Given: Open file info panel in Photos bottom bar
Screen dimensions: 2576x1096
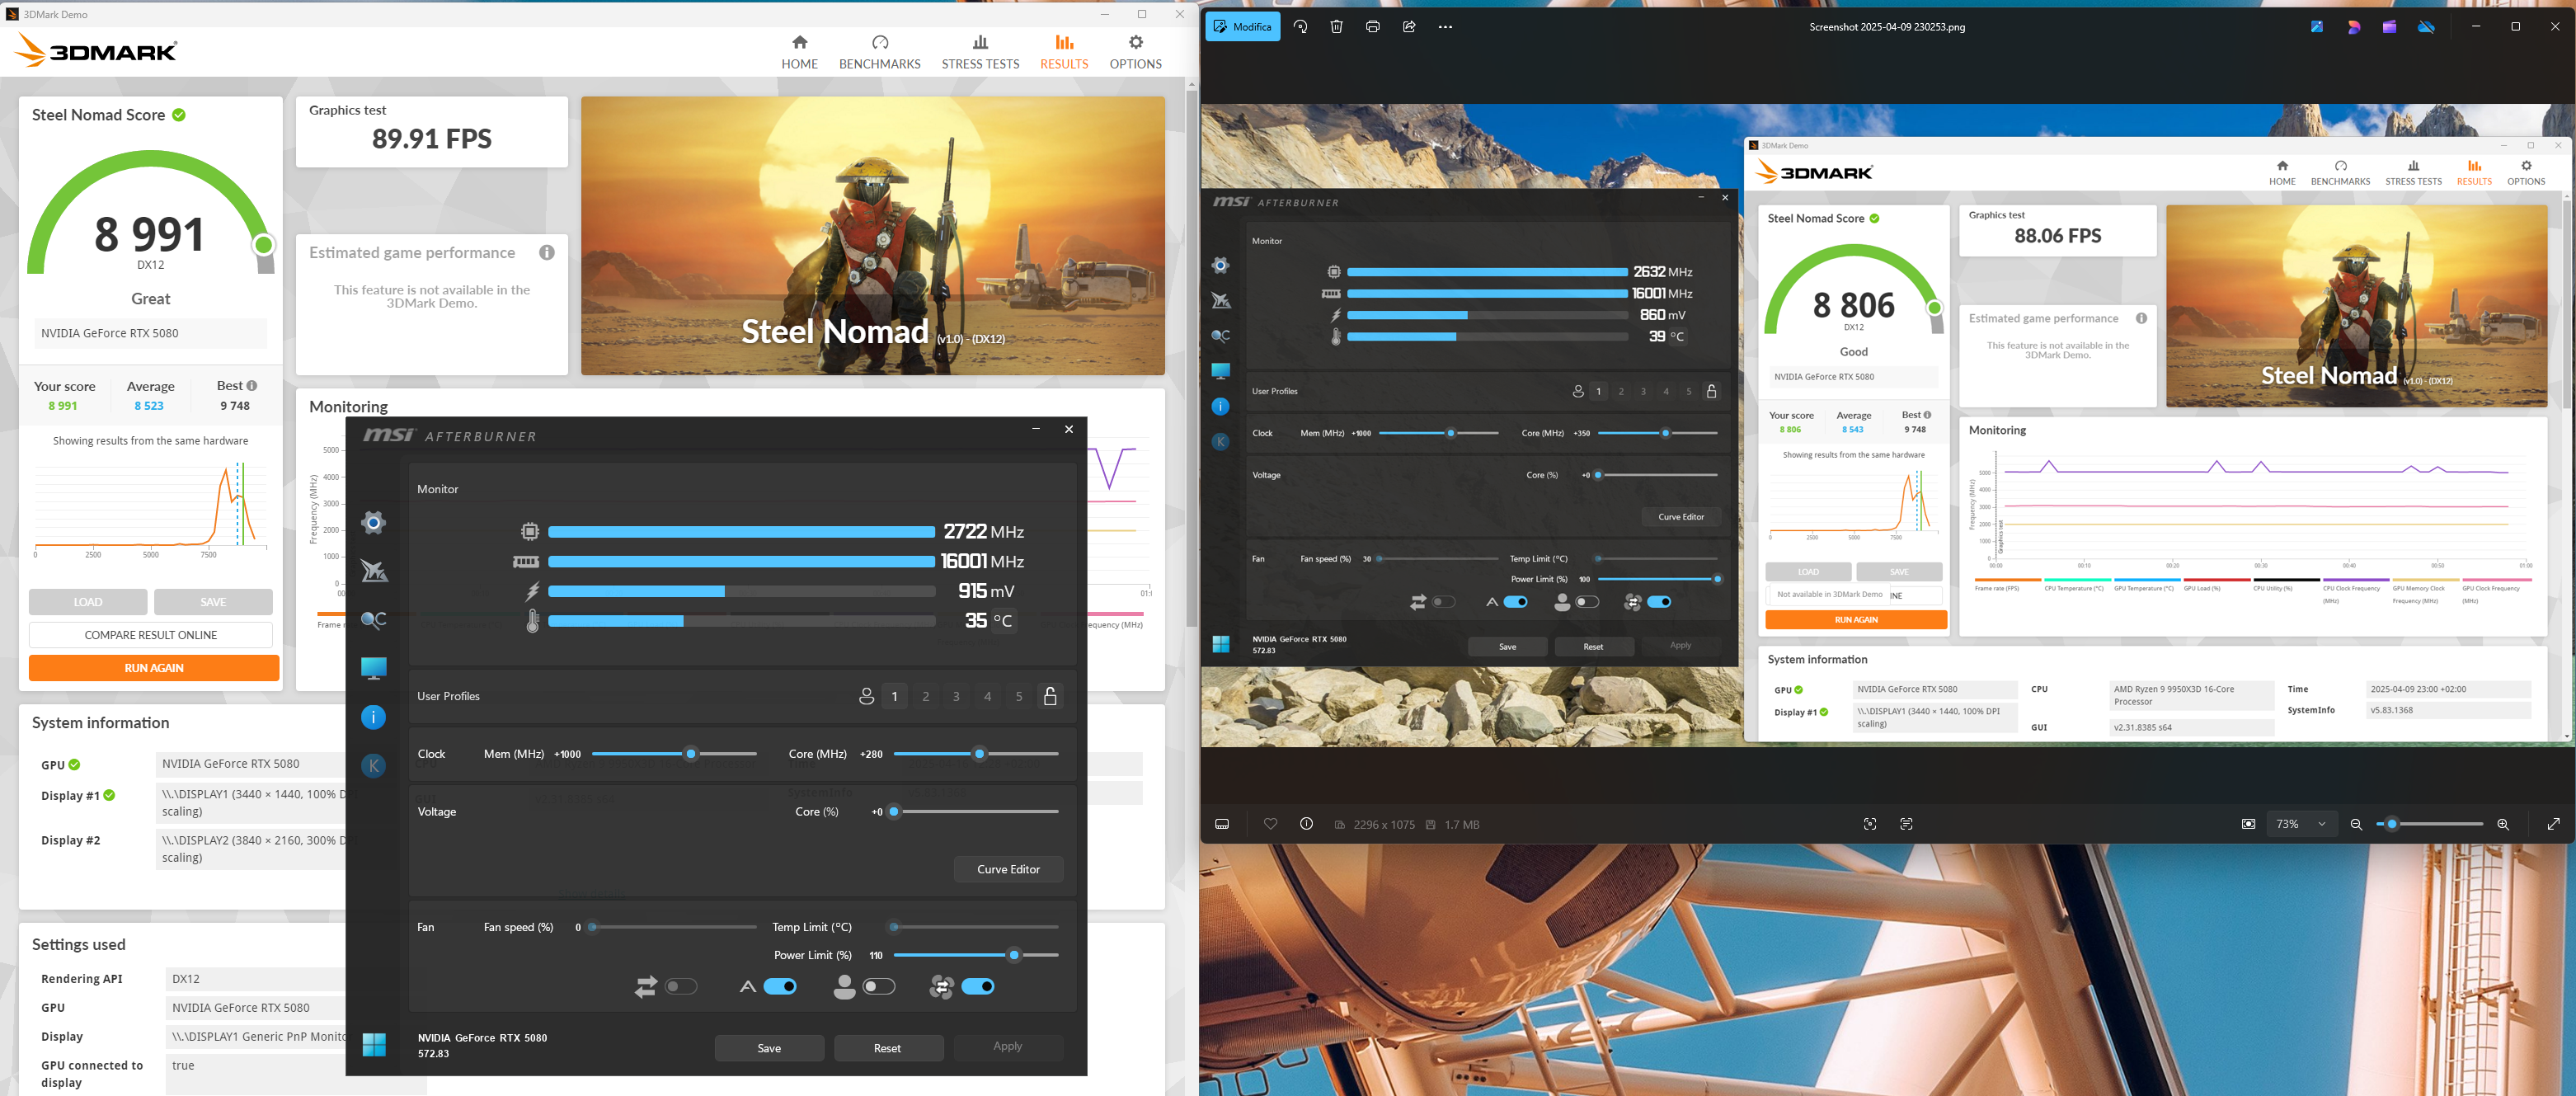Looking at the screenshot, I should [1306, 824].
